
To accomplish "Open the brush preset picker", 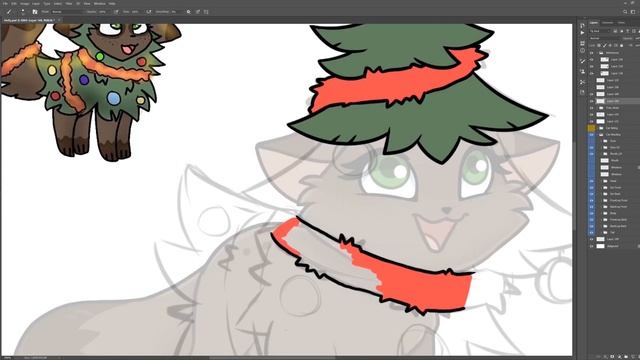I will click(23, 12).
